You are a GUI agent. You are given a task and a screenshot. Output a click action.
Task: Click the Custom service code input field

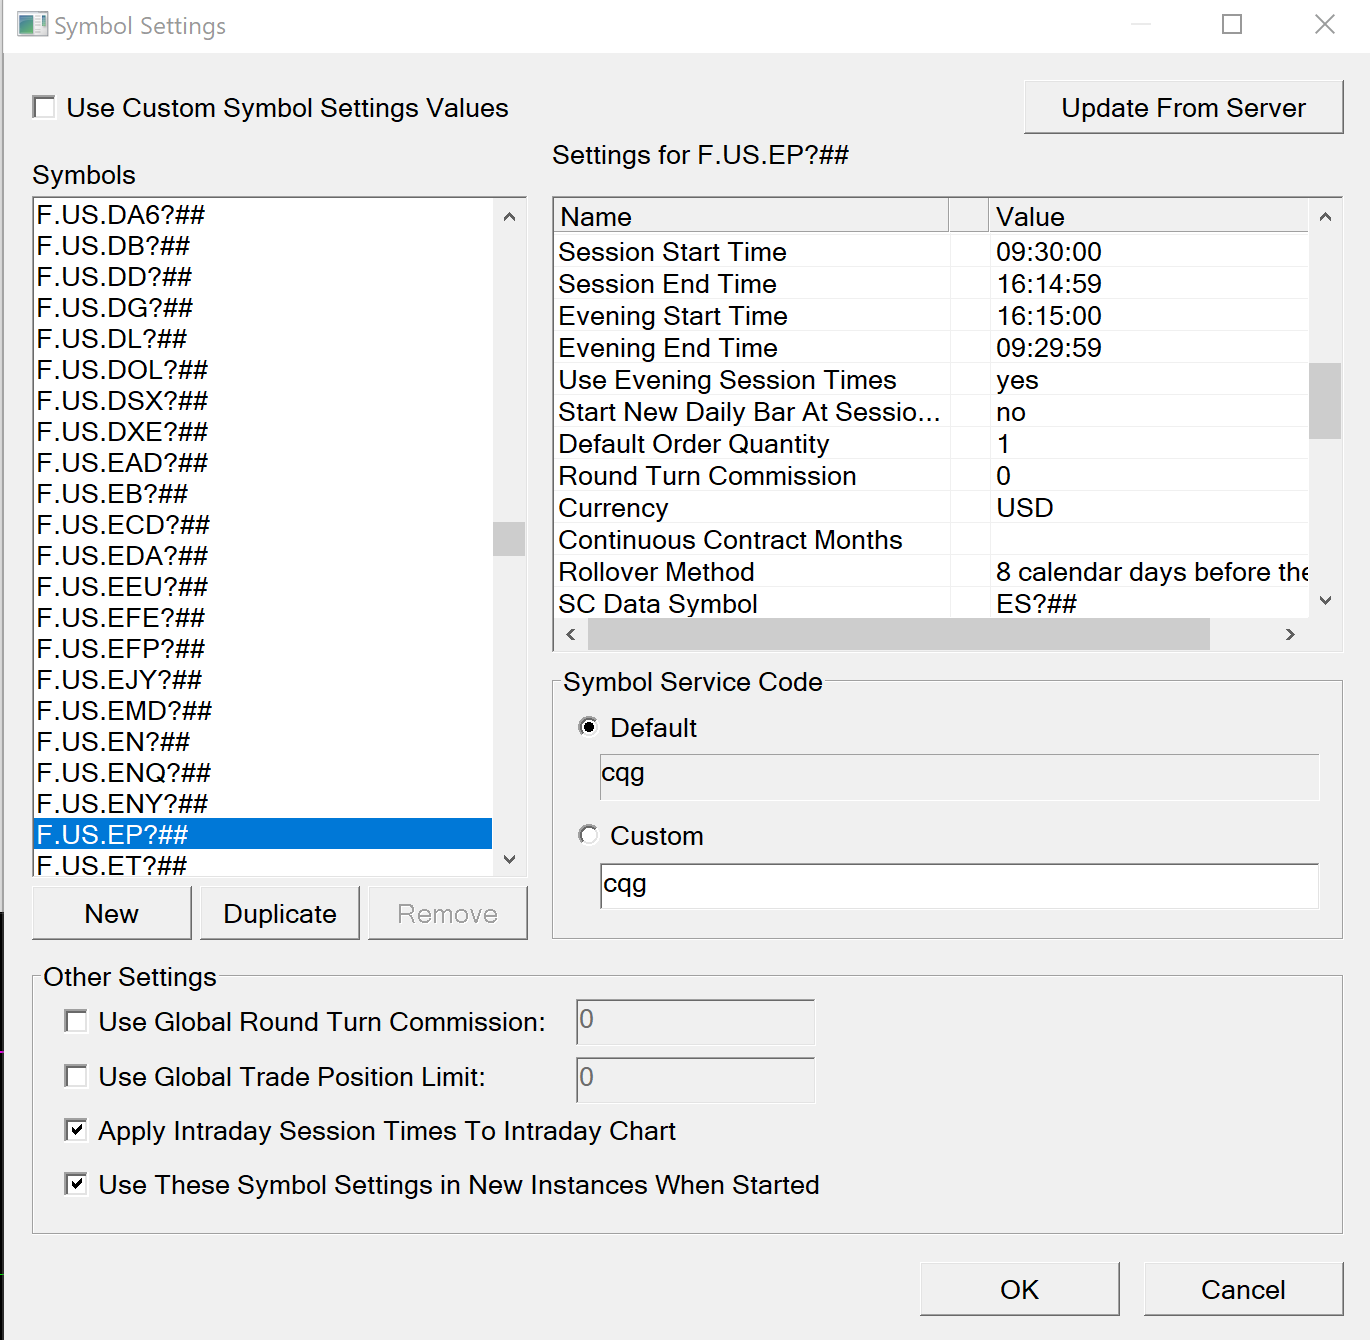[x=959, y=886]
